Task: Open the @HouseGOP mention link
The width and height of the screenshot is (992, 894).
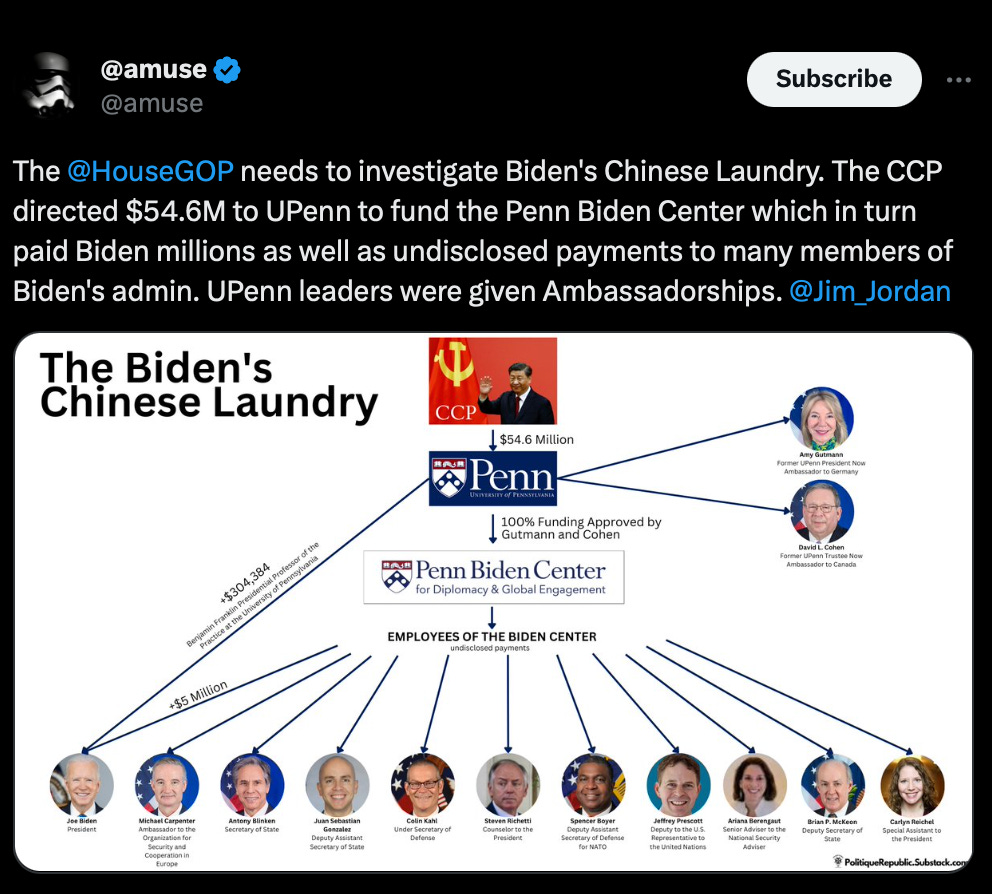Action: 150,171
